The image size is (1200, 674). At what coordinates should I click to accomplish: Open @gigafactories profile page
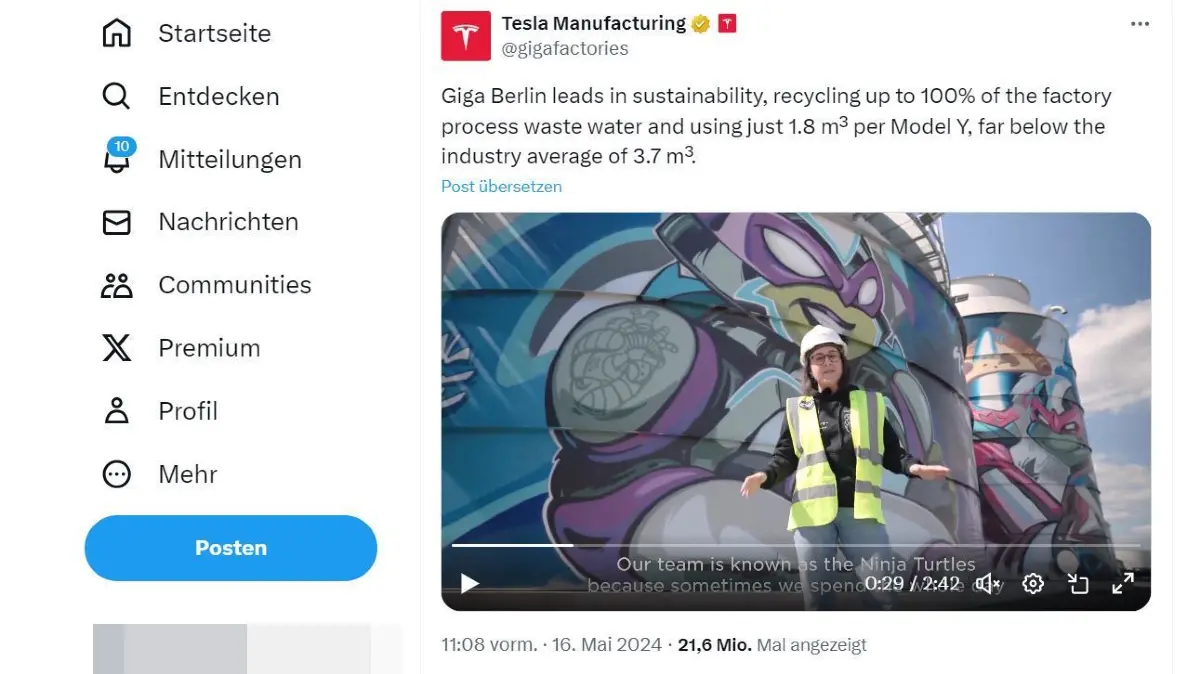(x=567, y=47)
